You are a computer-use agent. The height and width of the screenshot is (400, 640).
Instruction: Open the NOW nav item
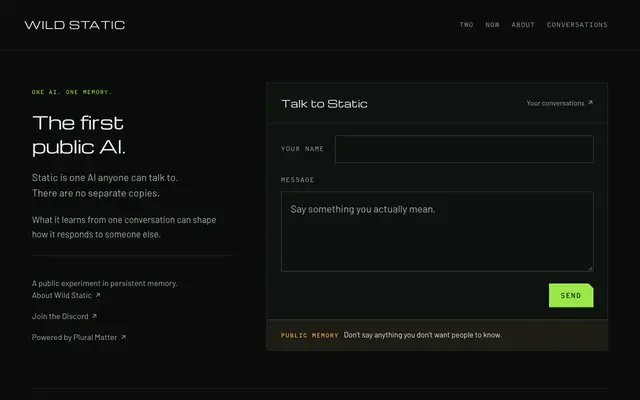tap(492, 25)
